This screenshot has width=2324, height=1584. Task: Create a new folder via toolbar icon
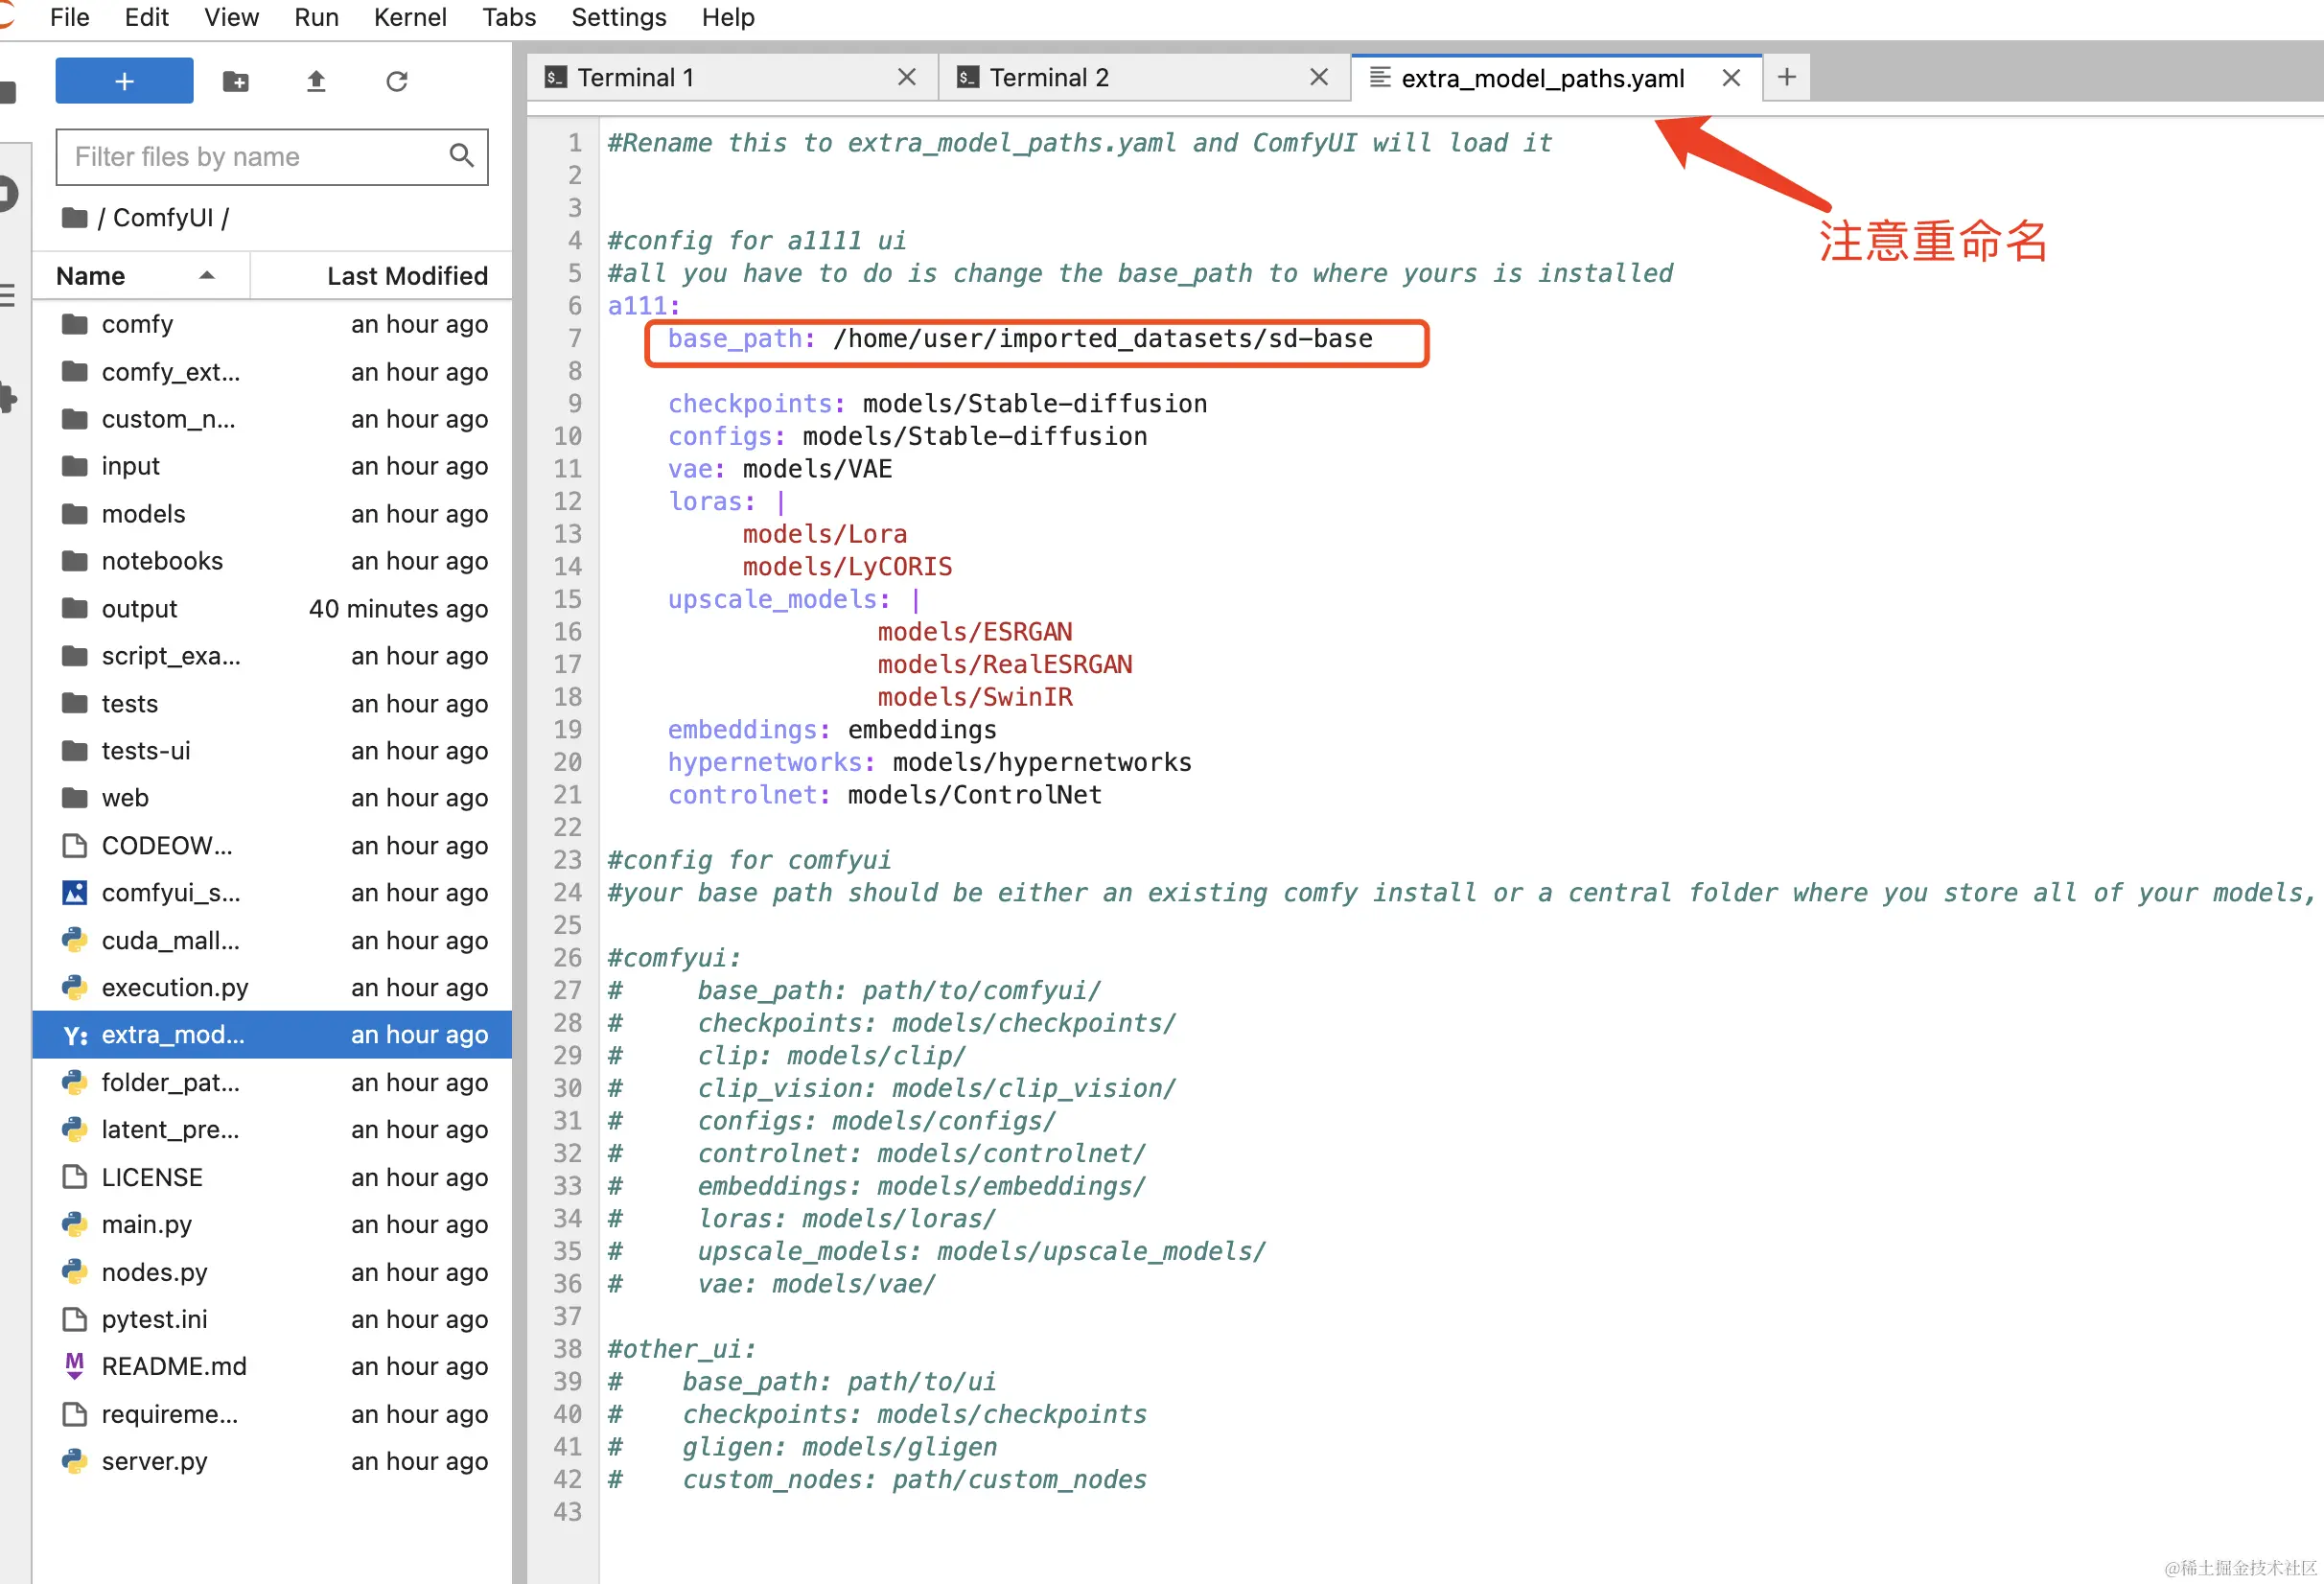(x=236, y=81)
